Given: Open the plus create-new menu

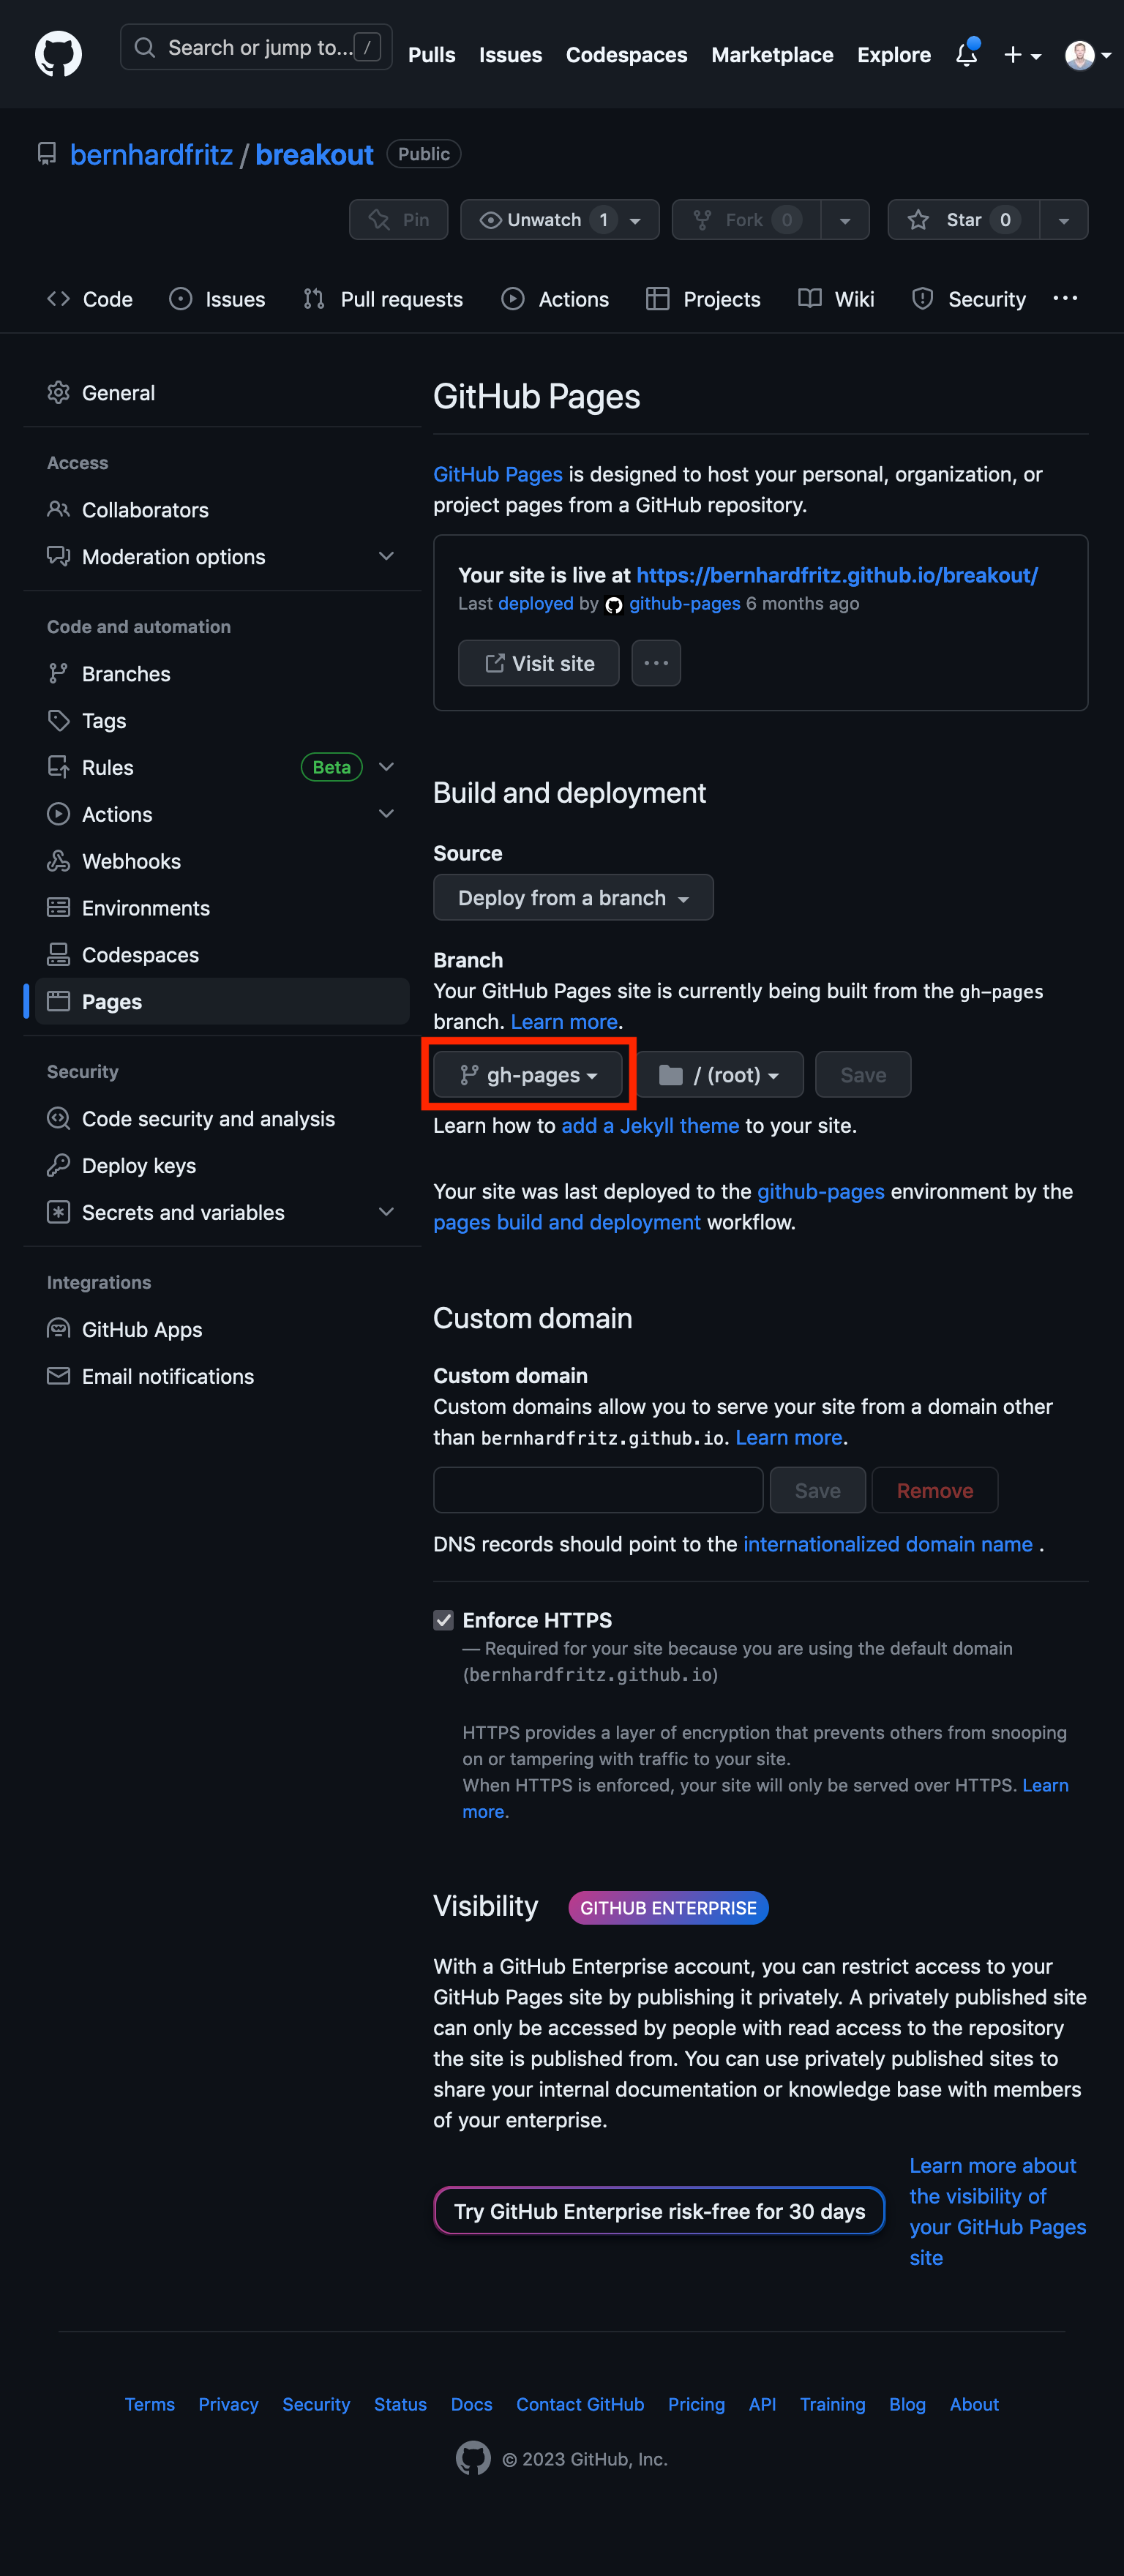Looking at the screenshot, I should (x=1022, y=55).
